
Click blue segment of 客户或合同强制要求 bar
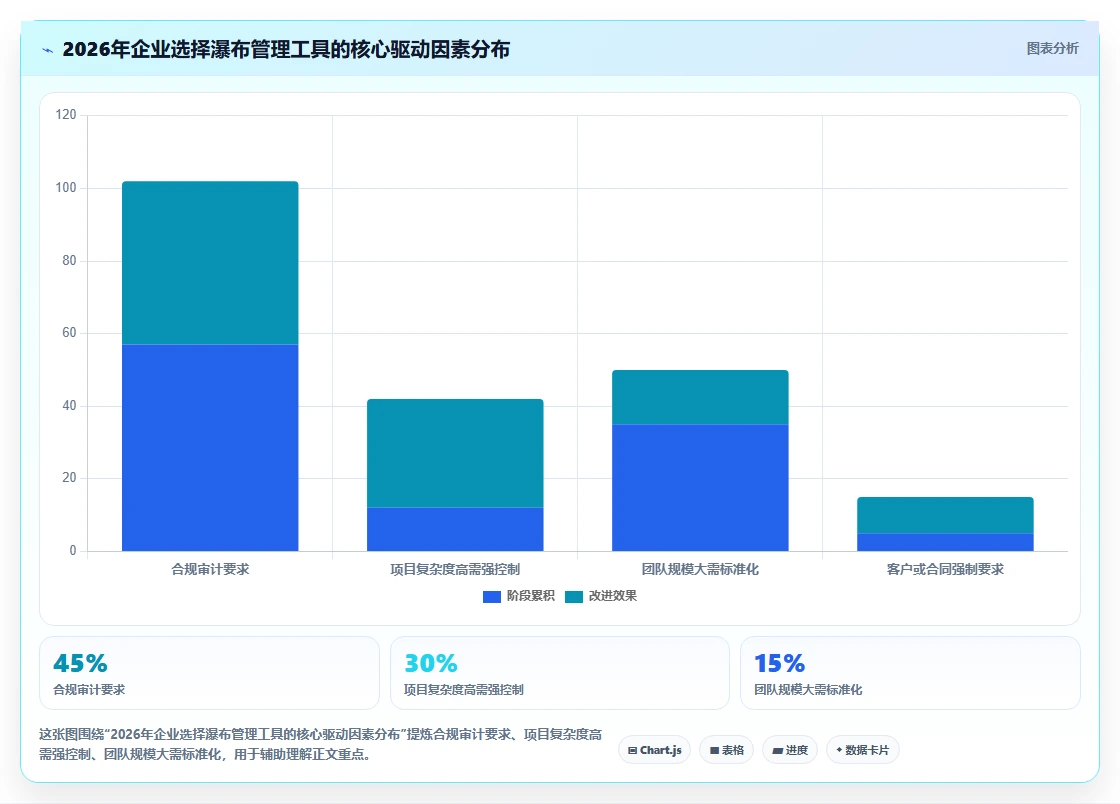point(945,542)
